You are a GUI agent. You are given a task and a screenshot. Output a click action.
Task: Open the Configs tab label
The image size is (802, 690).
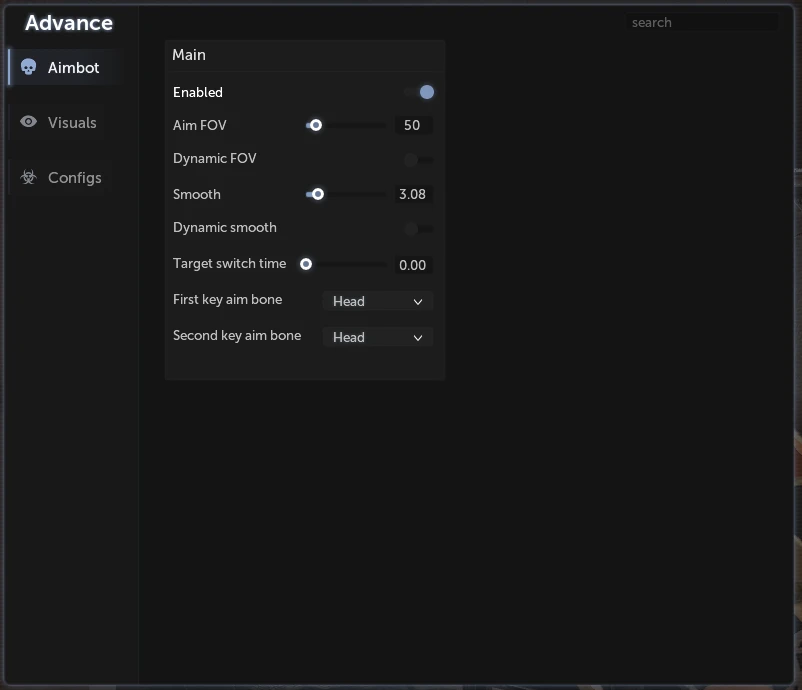pyautogui.click(x=75, y=178)
